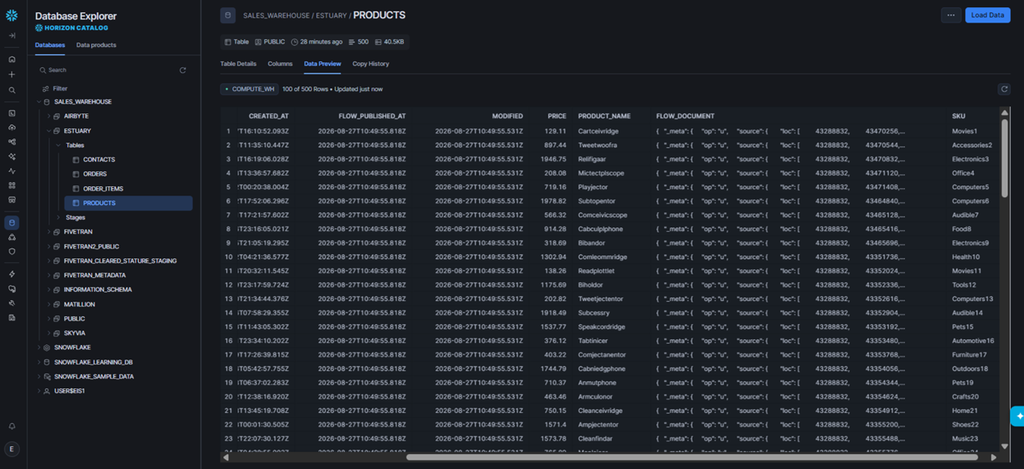Click the Load Data button
Screen dimensions: 1024x469
(987, 15)
